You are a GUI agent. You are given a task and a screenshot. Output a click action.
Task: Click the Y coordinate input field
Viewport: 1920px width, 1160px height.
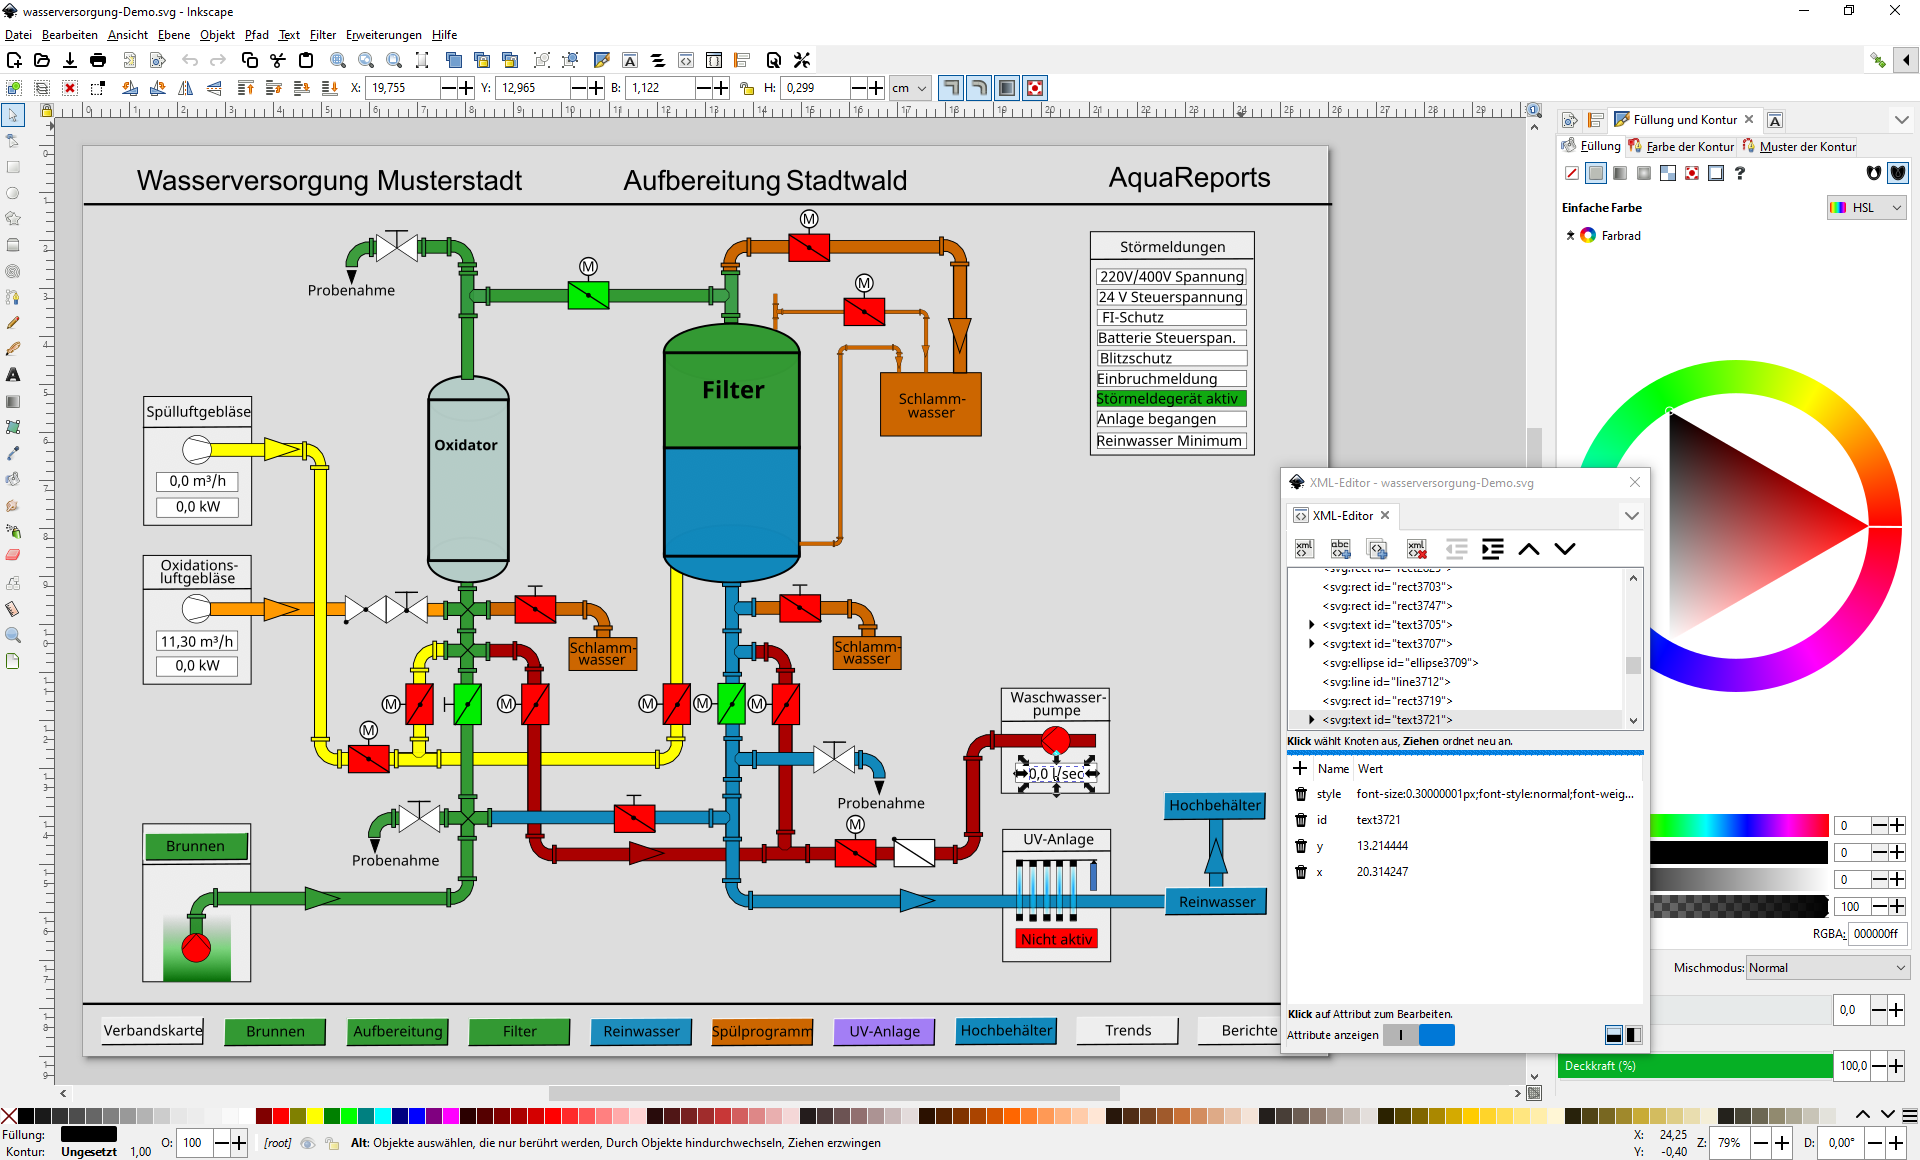tap(533, 88)
